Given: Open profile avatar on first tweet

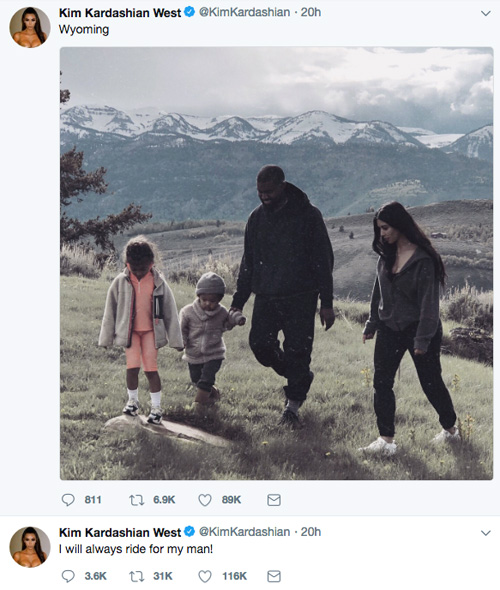Looking at the screenshot, I should point(30,27).
